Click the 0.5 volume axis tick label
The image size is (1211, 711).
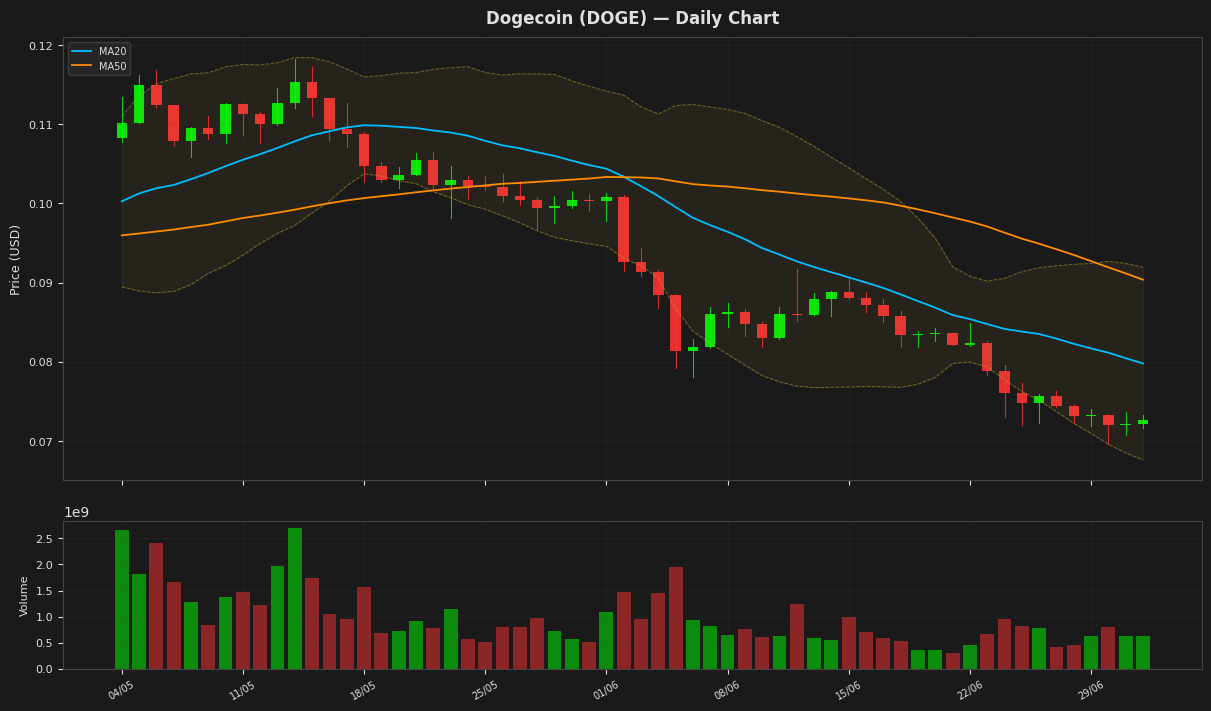click(44, 643)
